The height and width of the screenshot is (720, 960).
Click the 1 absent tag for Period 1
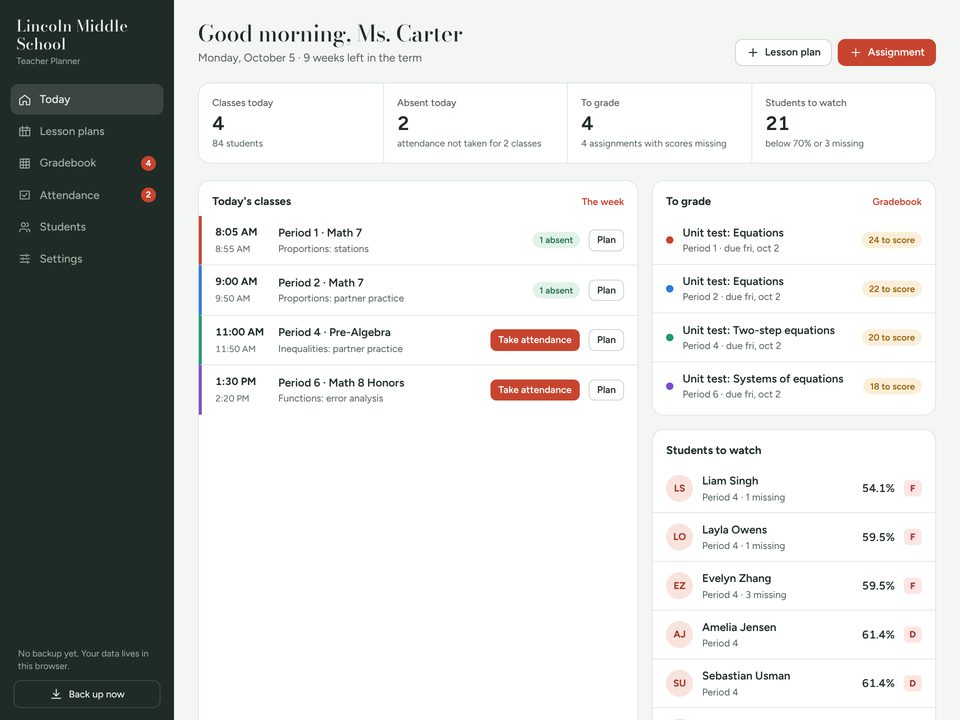click(556, 240)
